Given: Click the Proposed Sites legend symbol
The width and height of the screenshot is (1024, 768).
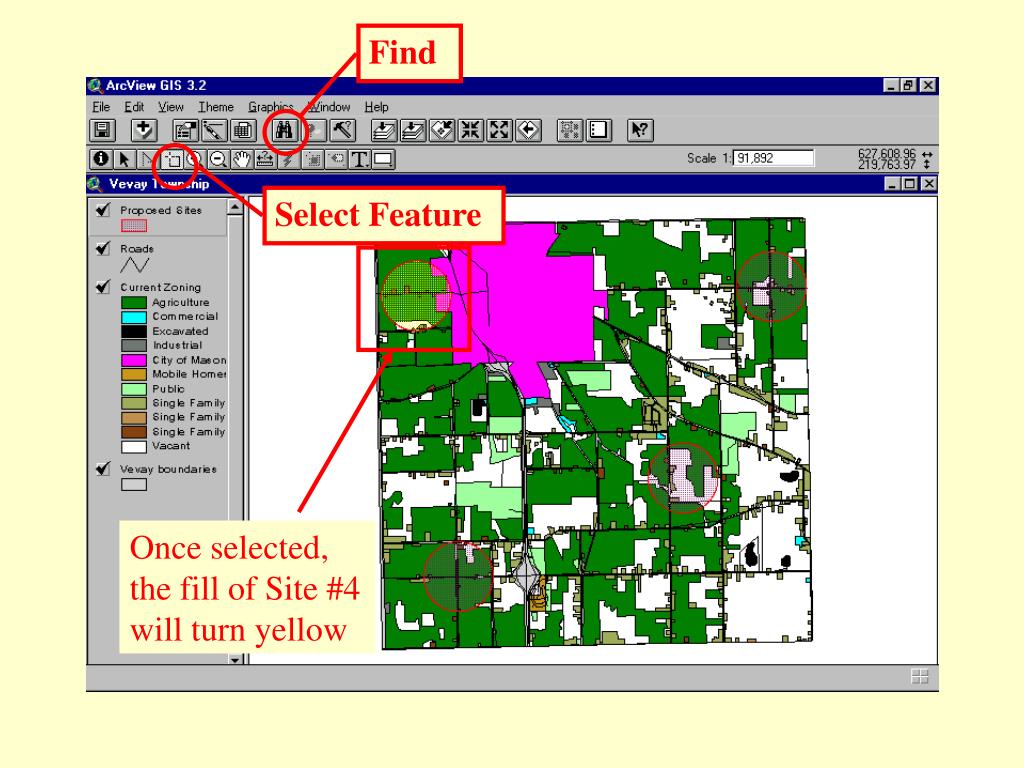Looking at the screenshot, I should tap(134, 225).
